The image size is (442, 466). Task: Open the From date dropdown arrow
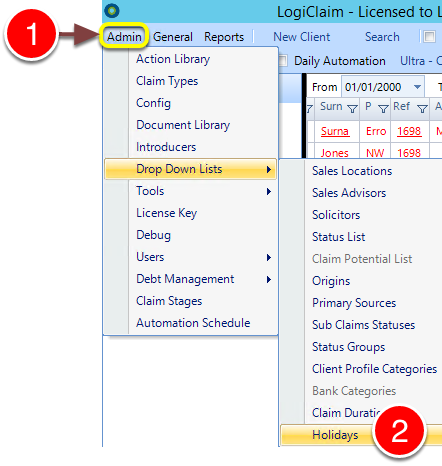[417, 87]
